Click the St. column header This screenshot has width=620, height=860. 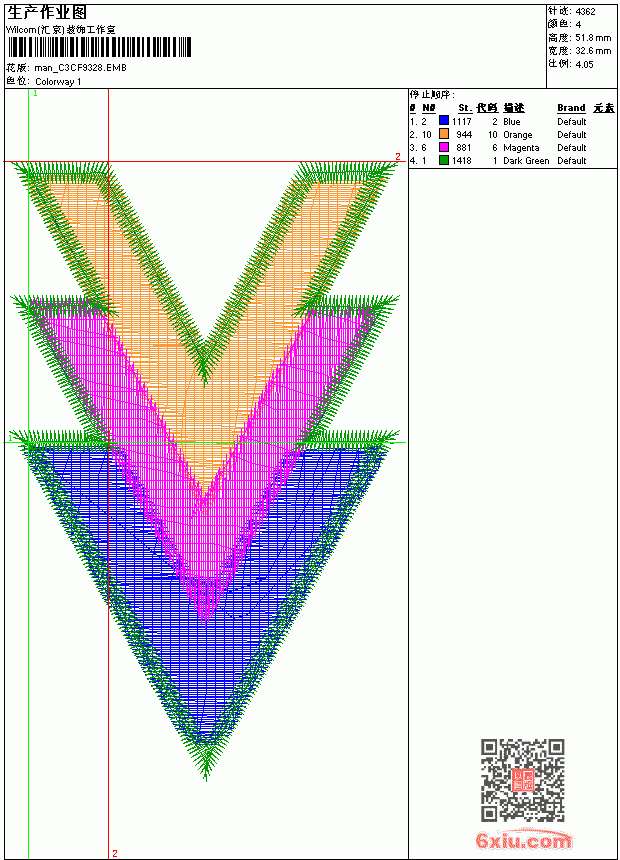coord(465,108)
